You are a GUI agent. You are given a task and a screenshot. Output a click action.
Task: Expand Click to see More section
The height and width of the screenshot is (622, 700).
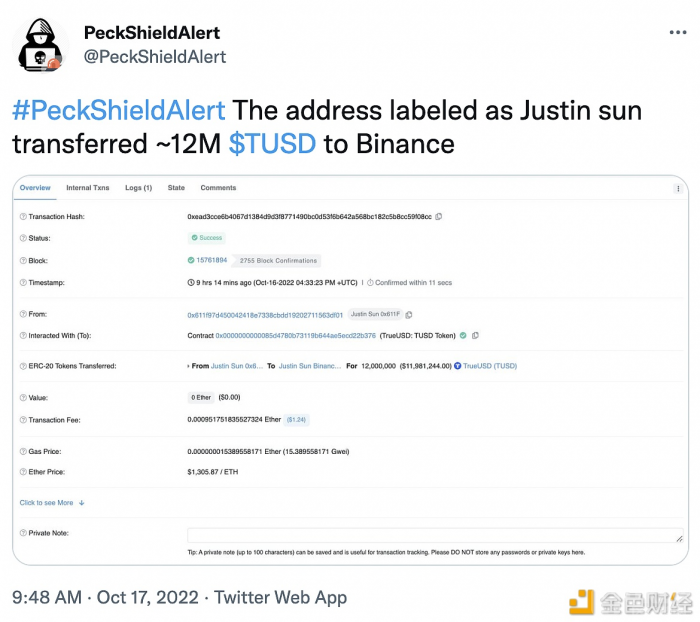tap(52, 503)
